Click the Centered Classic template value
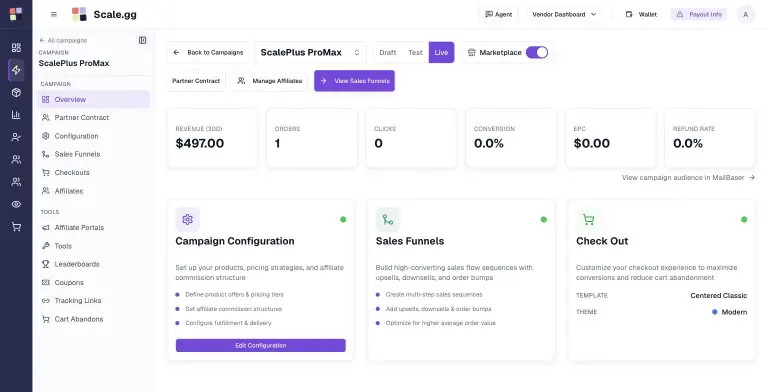This screenshot has width=768, height=392. [719, 295]
